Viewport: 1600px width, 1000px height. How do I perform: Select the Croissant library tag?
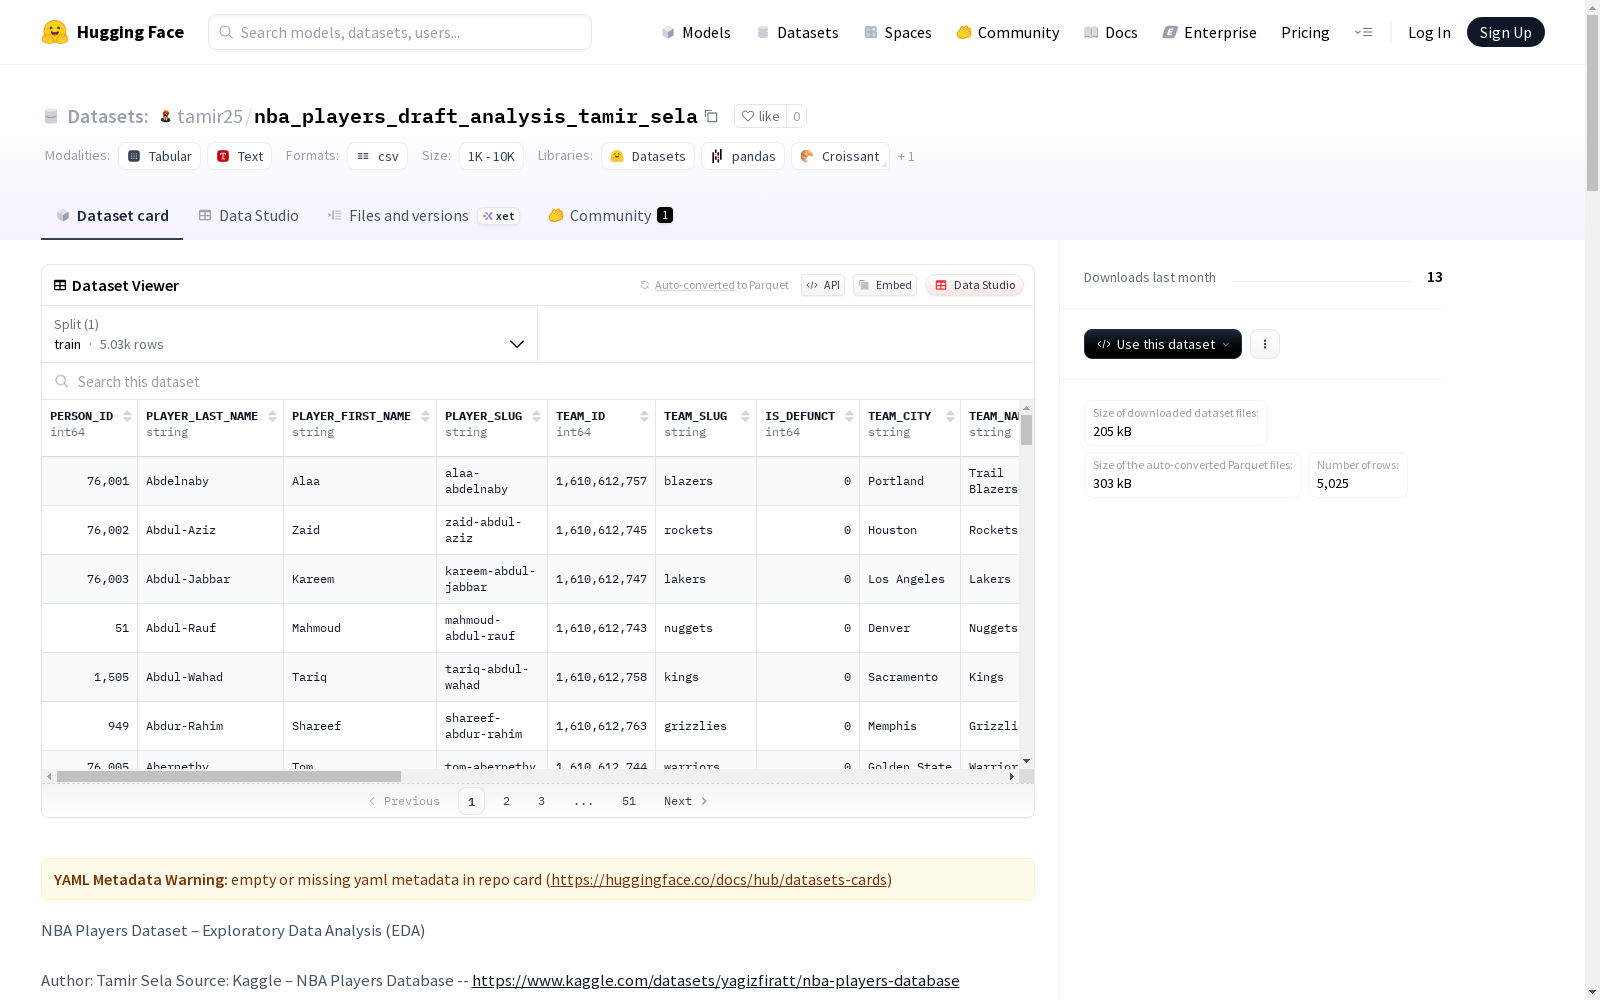coord(840,156)
